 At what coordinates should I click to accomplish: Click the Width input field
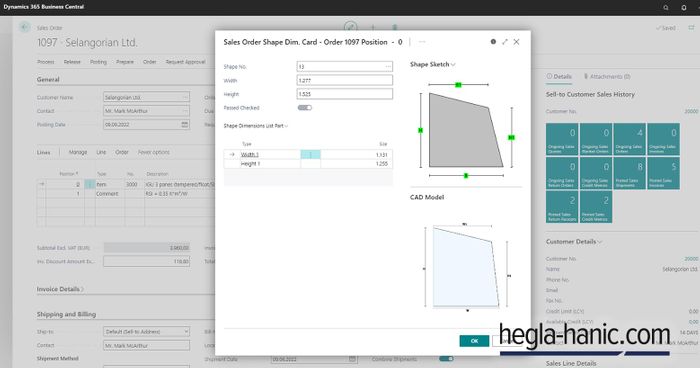click(x=345, y=80)
